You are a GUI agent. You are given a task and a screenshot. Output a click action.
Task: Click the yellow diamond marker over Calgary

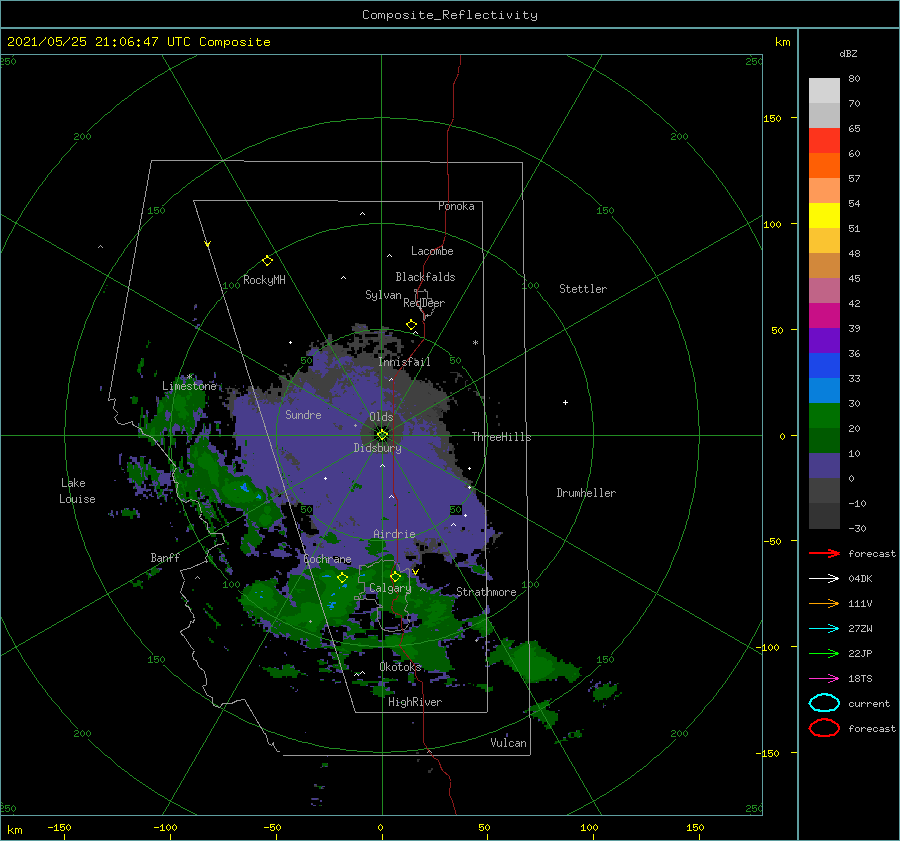(x=395, y=576)
